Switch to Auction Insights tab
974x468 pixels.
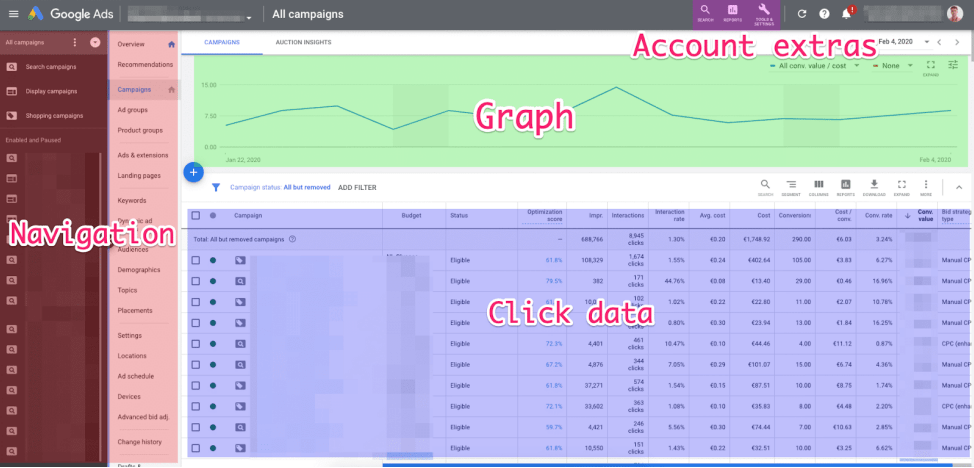pyautogui.click(x=303, y=42)
